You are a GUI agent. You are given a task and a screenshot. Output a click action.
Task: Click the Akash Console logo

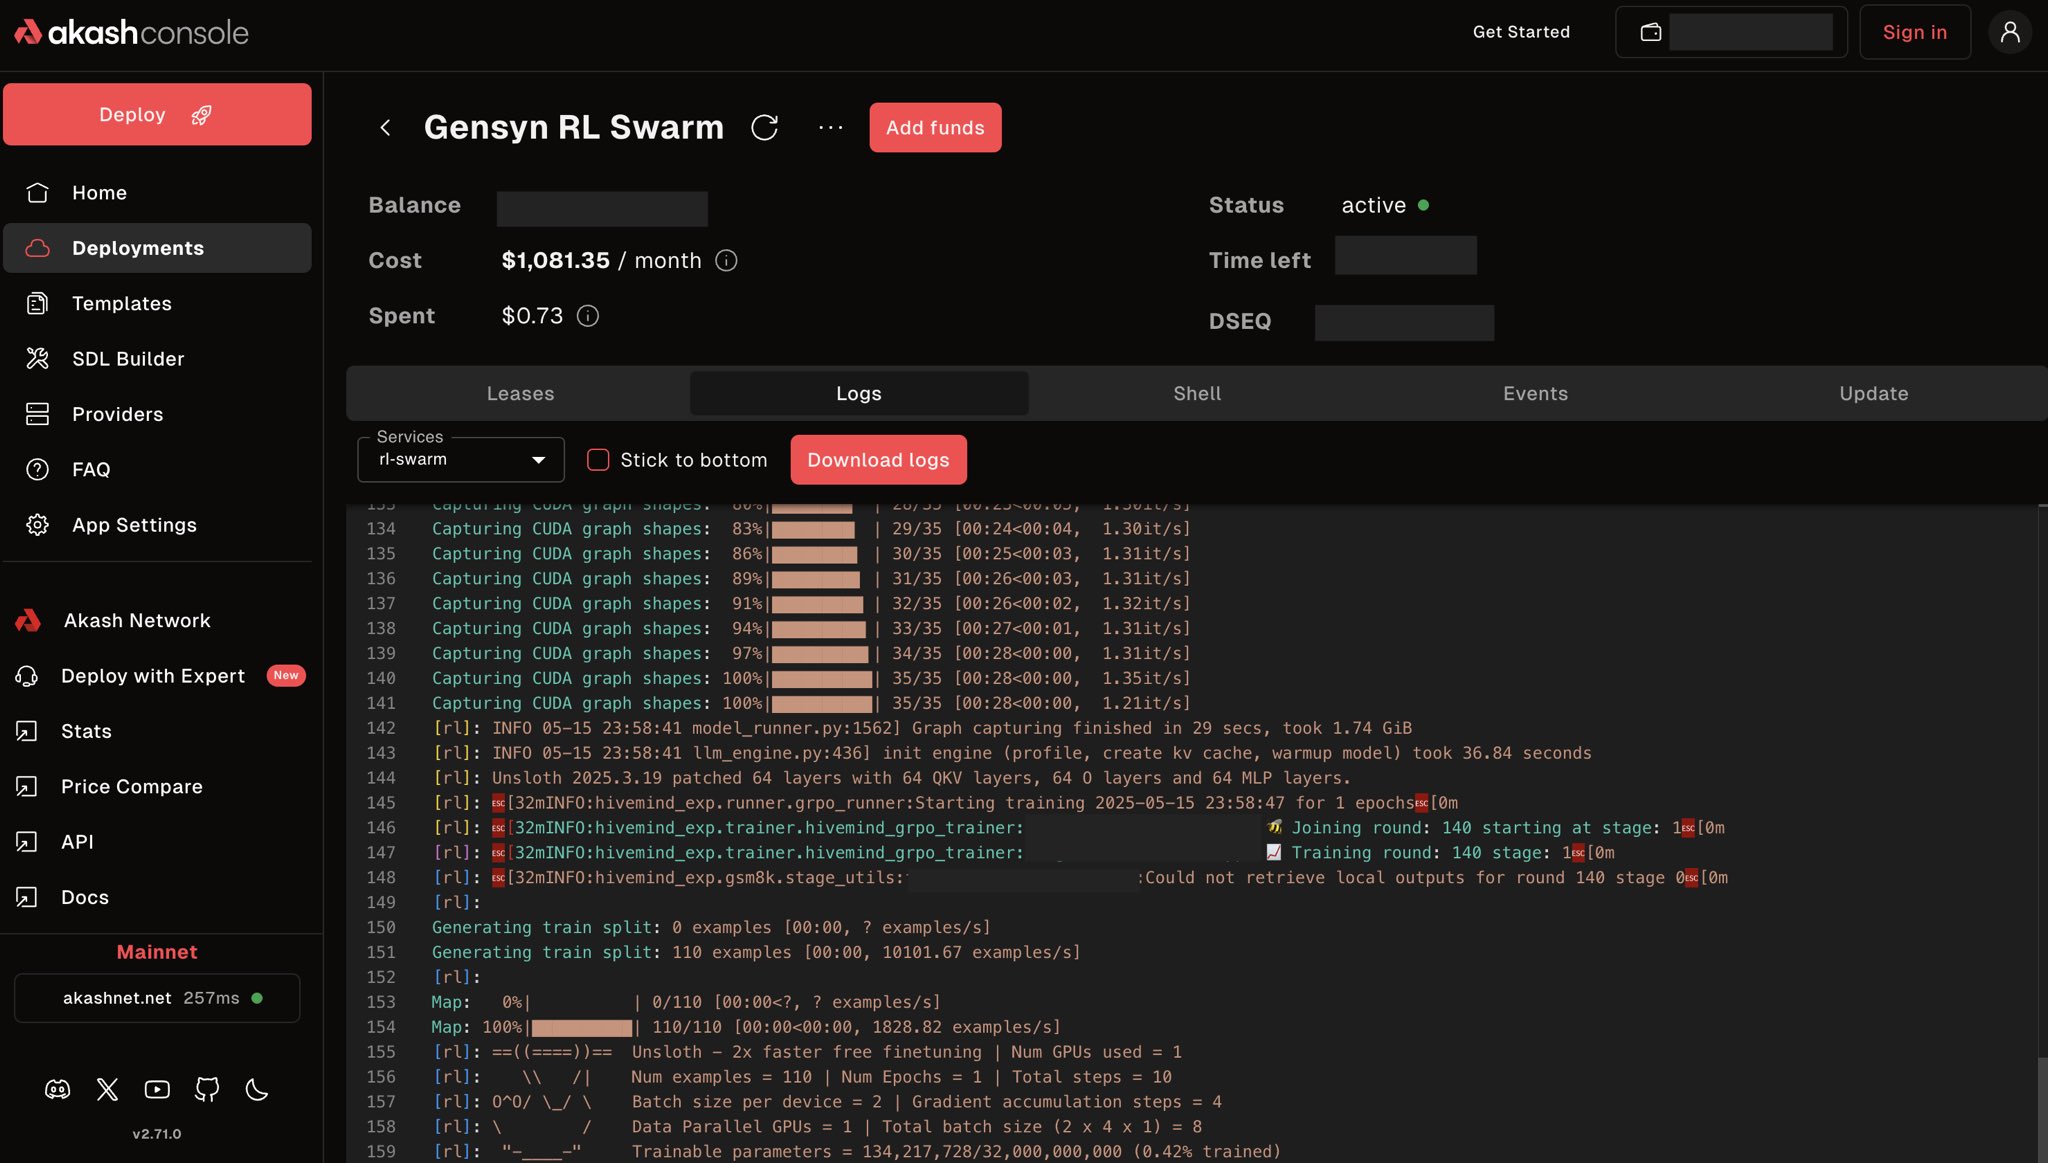(131, 32)
